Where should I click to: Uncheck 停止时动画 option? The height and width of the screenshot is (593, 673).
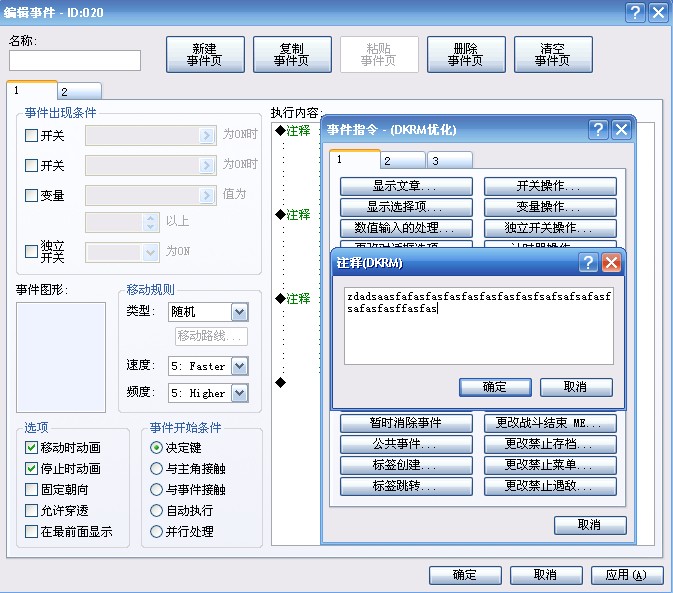tap(31, 468)
